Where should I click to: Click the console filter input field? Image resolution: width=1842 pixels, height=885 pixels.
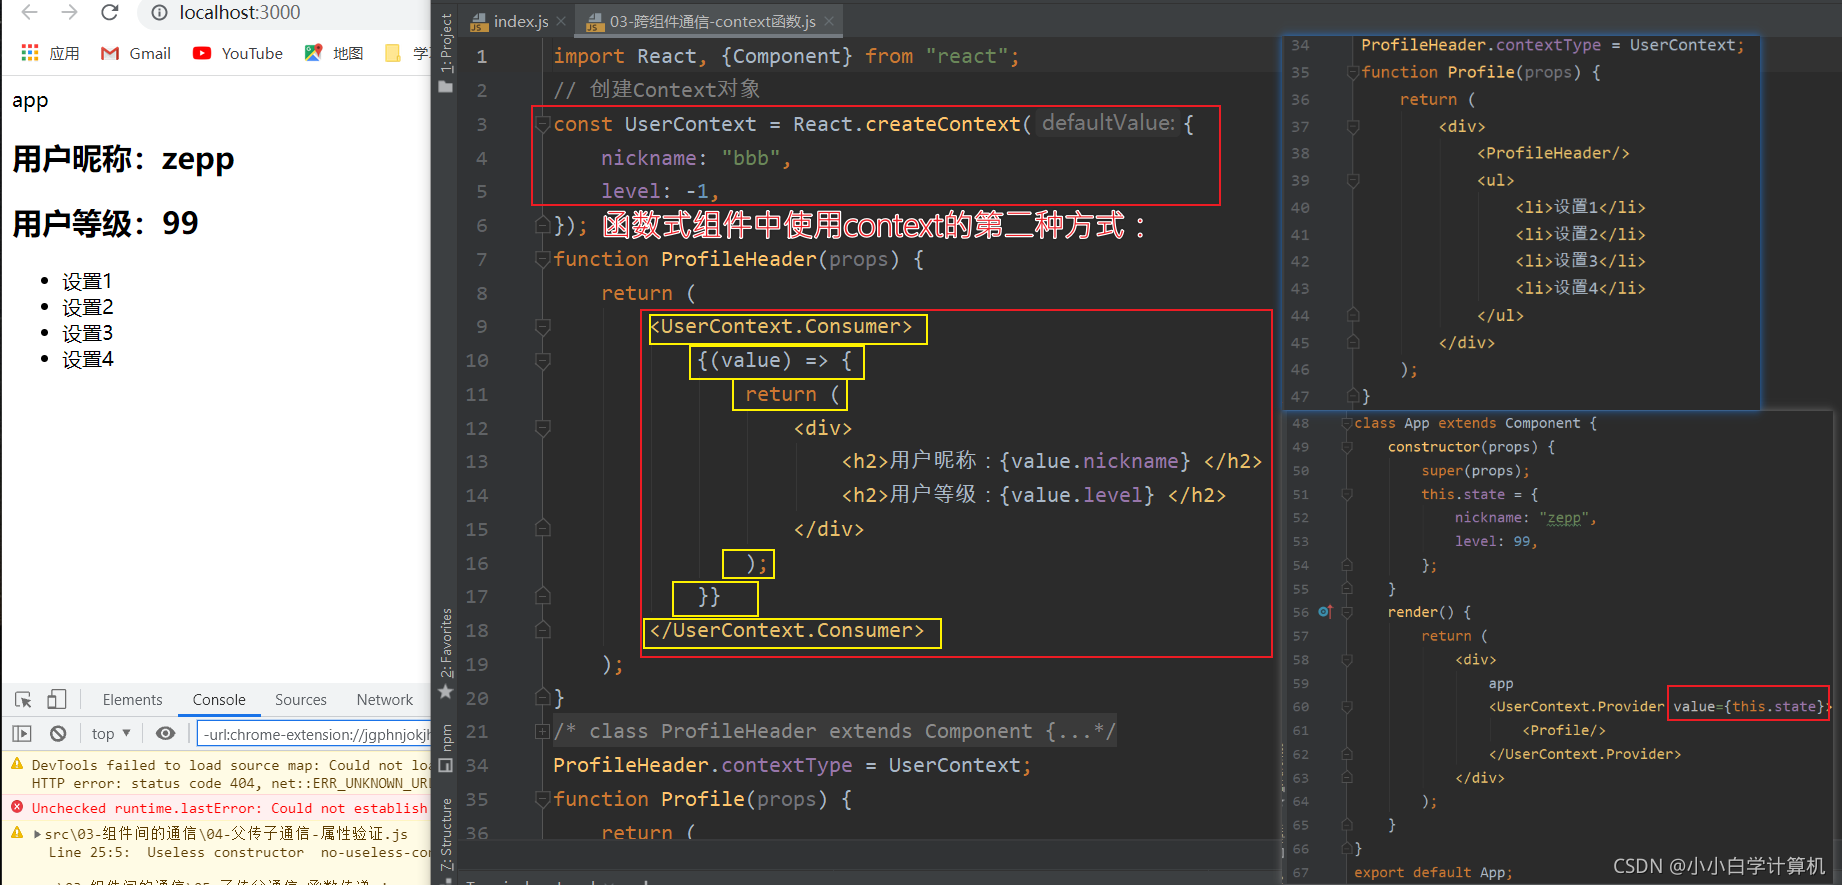point(314,734)
